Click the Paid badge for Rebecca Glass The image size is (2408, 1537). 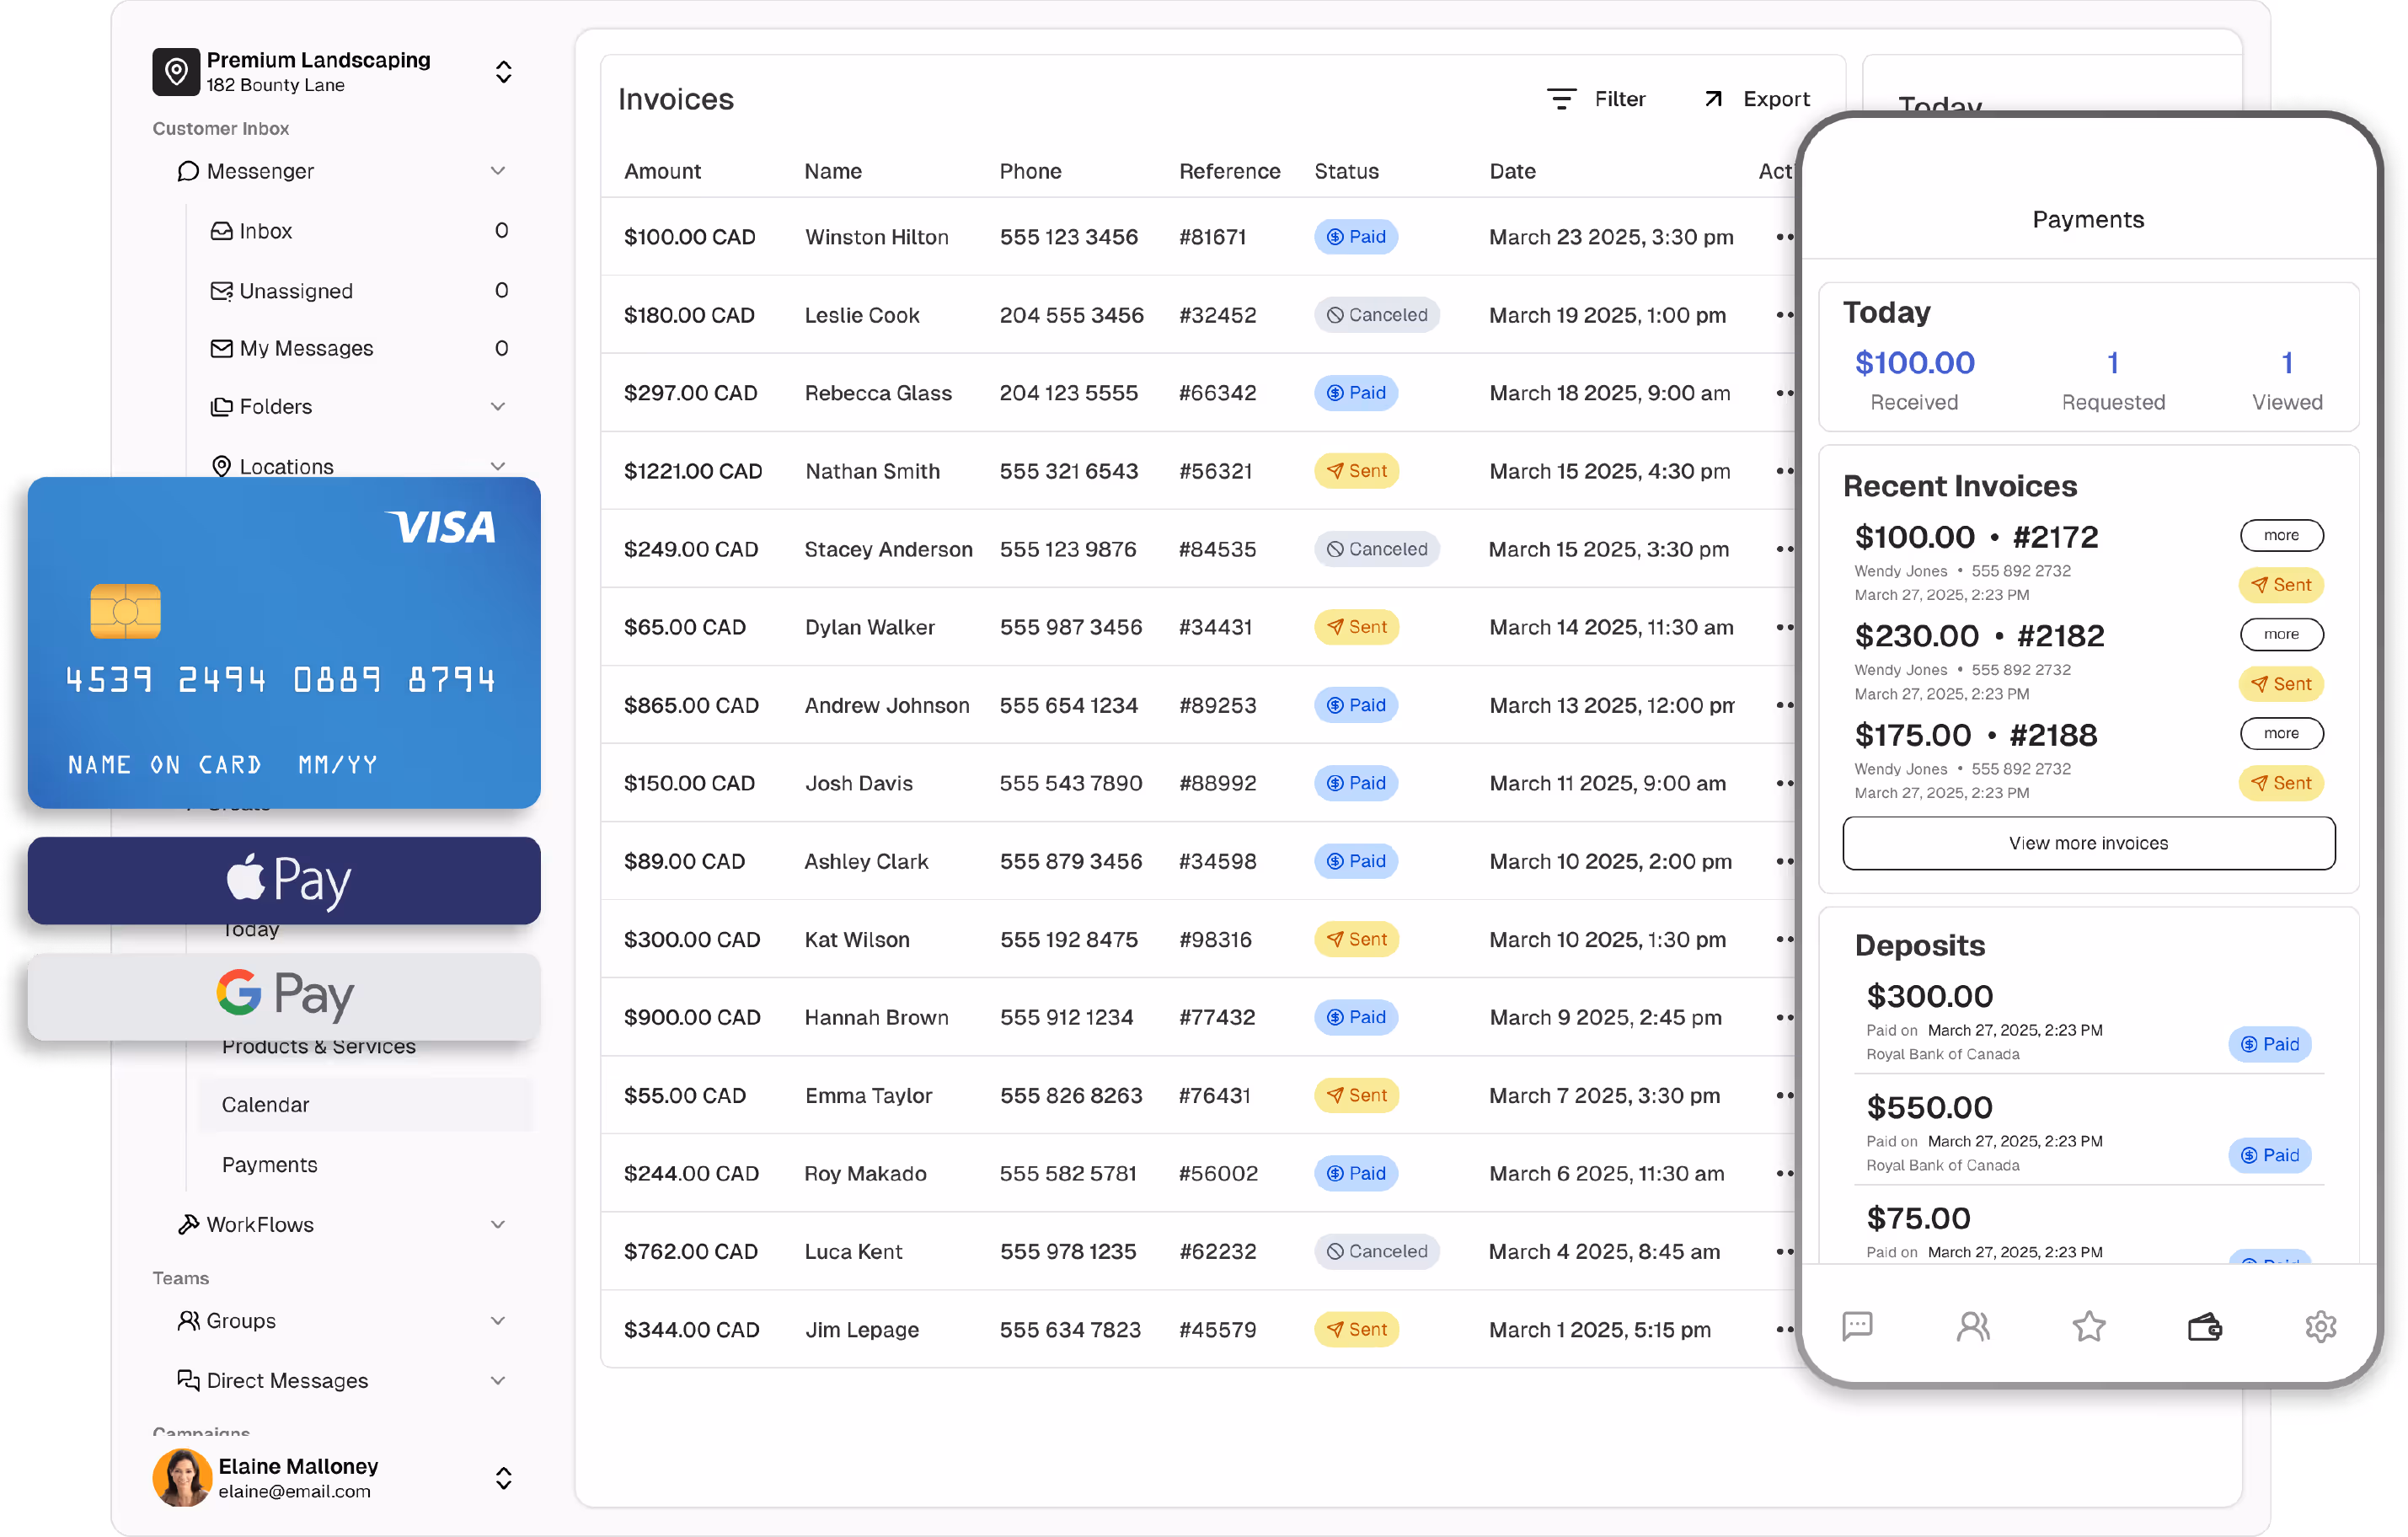(1355, 393)
